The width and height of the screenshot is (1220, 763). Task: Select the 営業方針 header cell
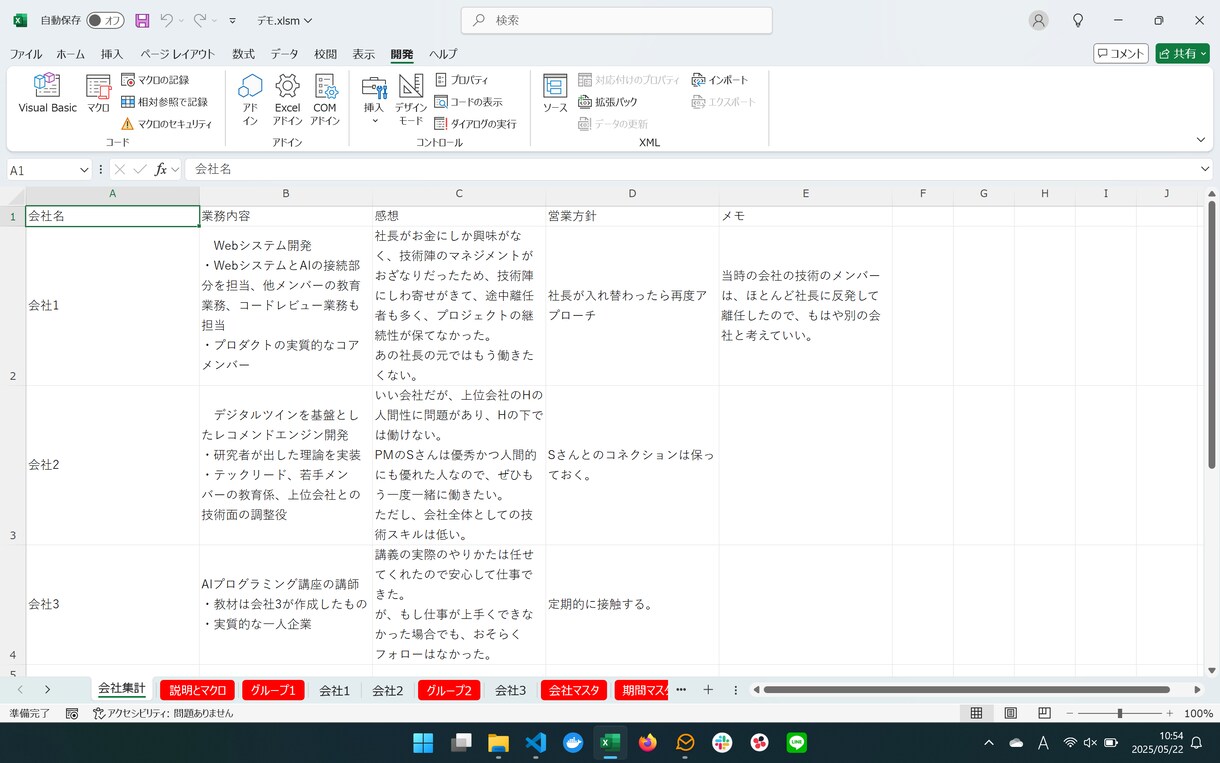632,216
